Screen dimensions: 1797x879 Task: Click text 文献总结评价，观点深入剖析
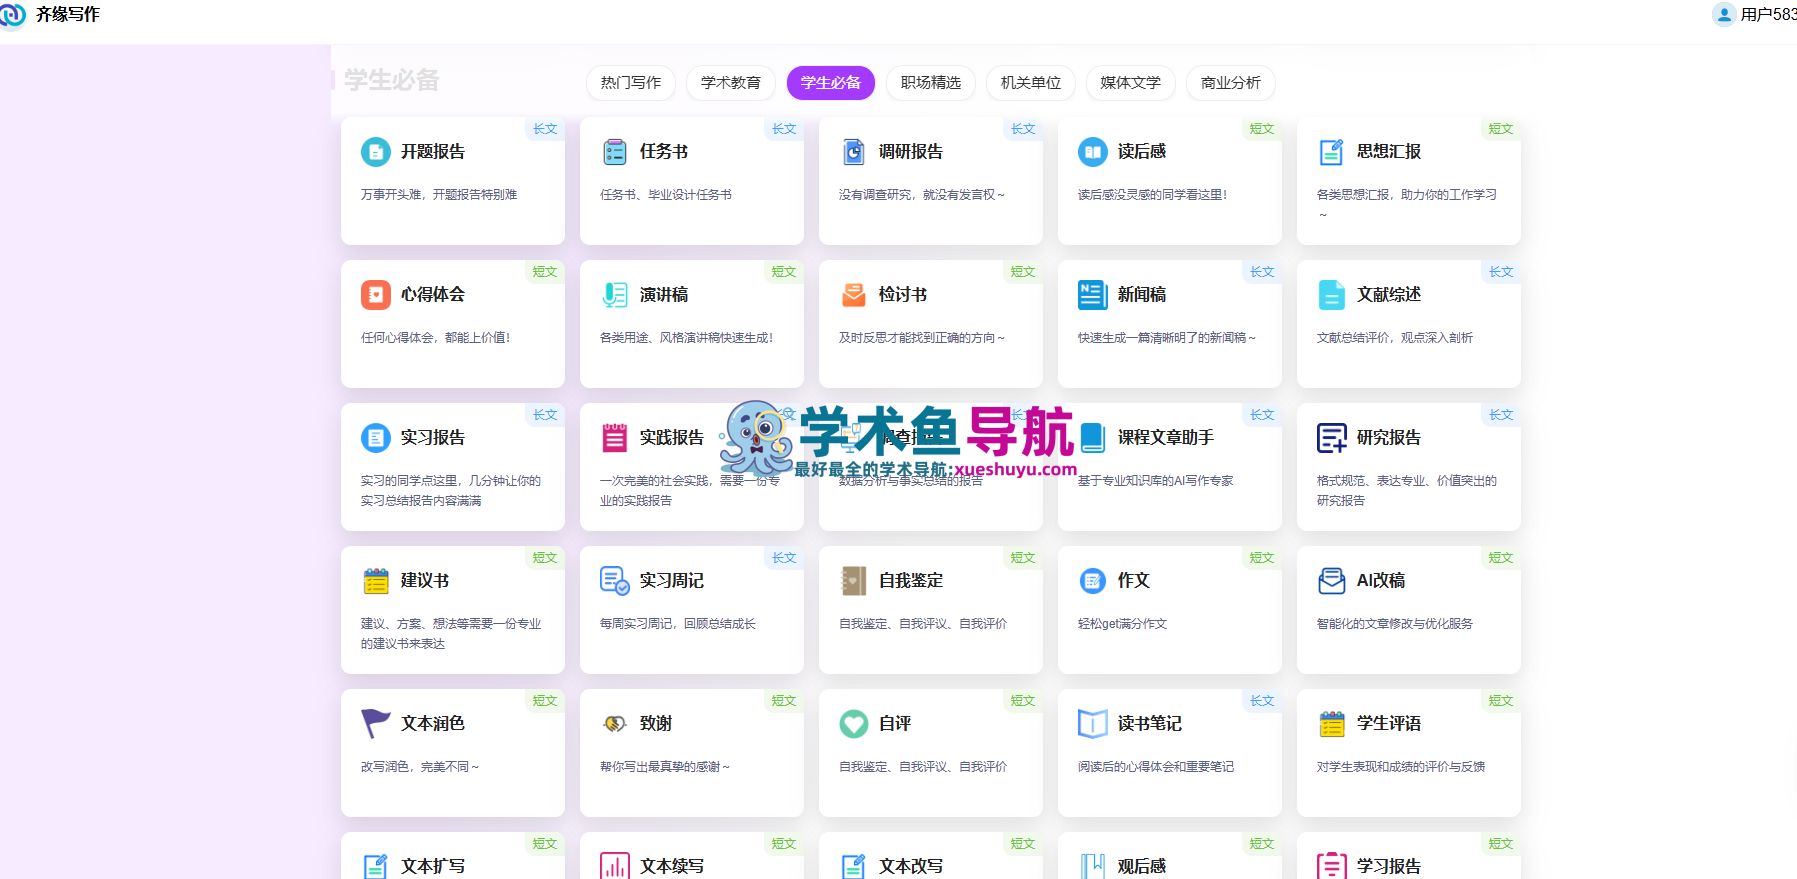point(1395,338)
